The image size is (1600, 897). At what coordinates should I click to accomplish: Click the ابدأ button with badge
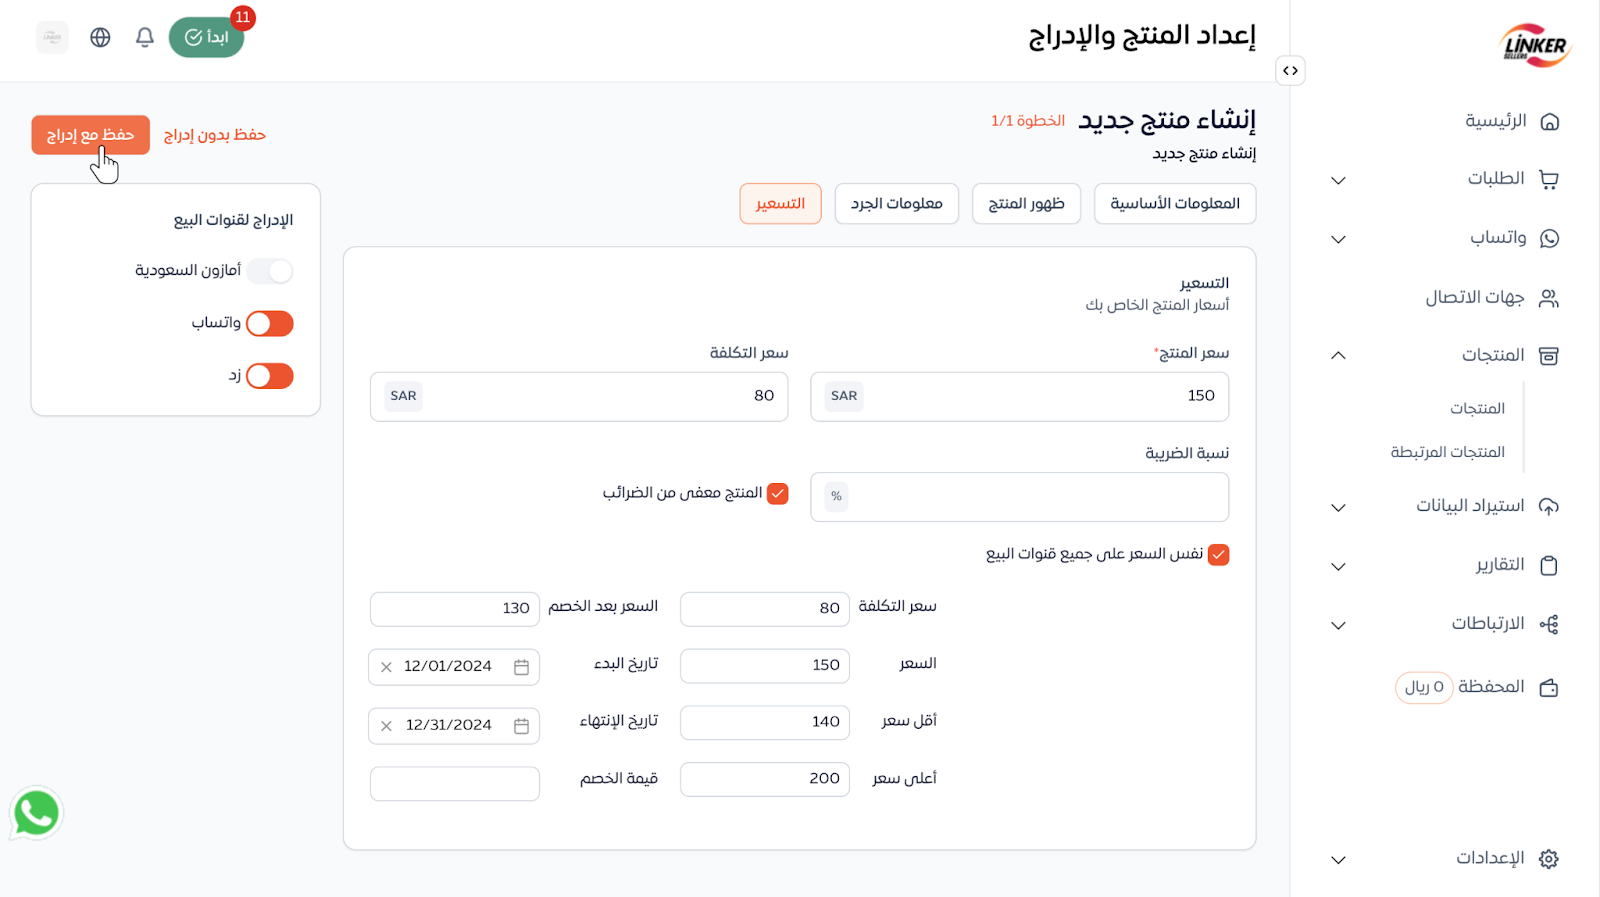207,38
